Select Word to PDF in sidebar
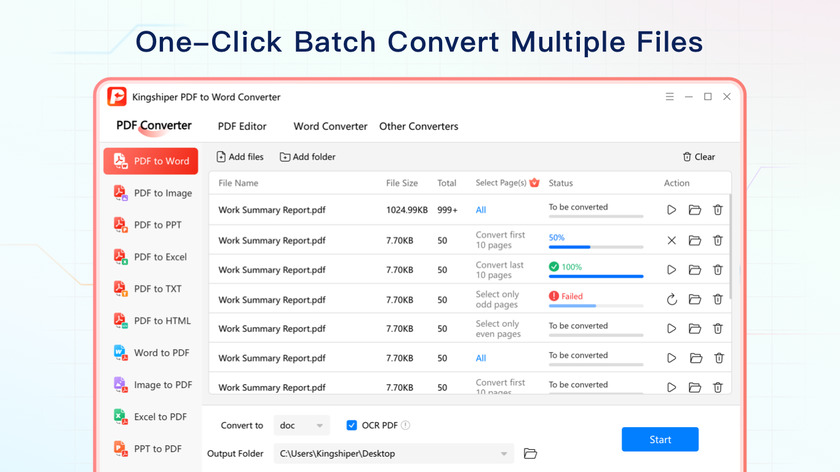Viewport: 840px width, 472px height. point(151,353)
